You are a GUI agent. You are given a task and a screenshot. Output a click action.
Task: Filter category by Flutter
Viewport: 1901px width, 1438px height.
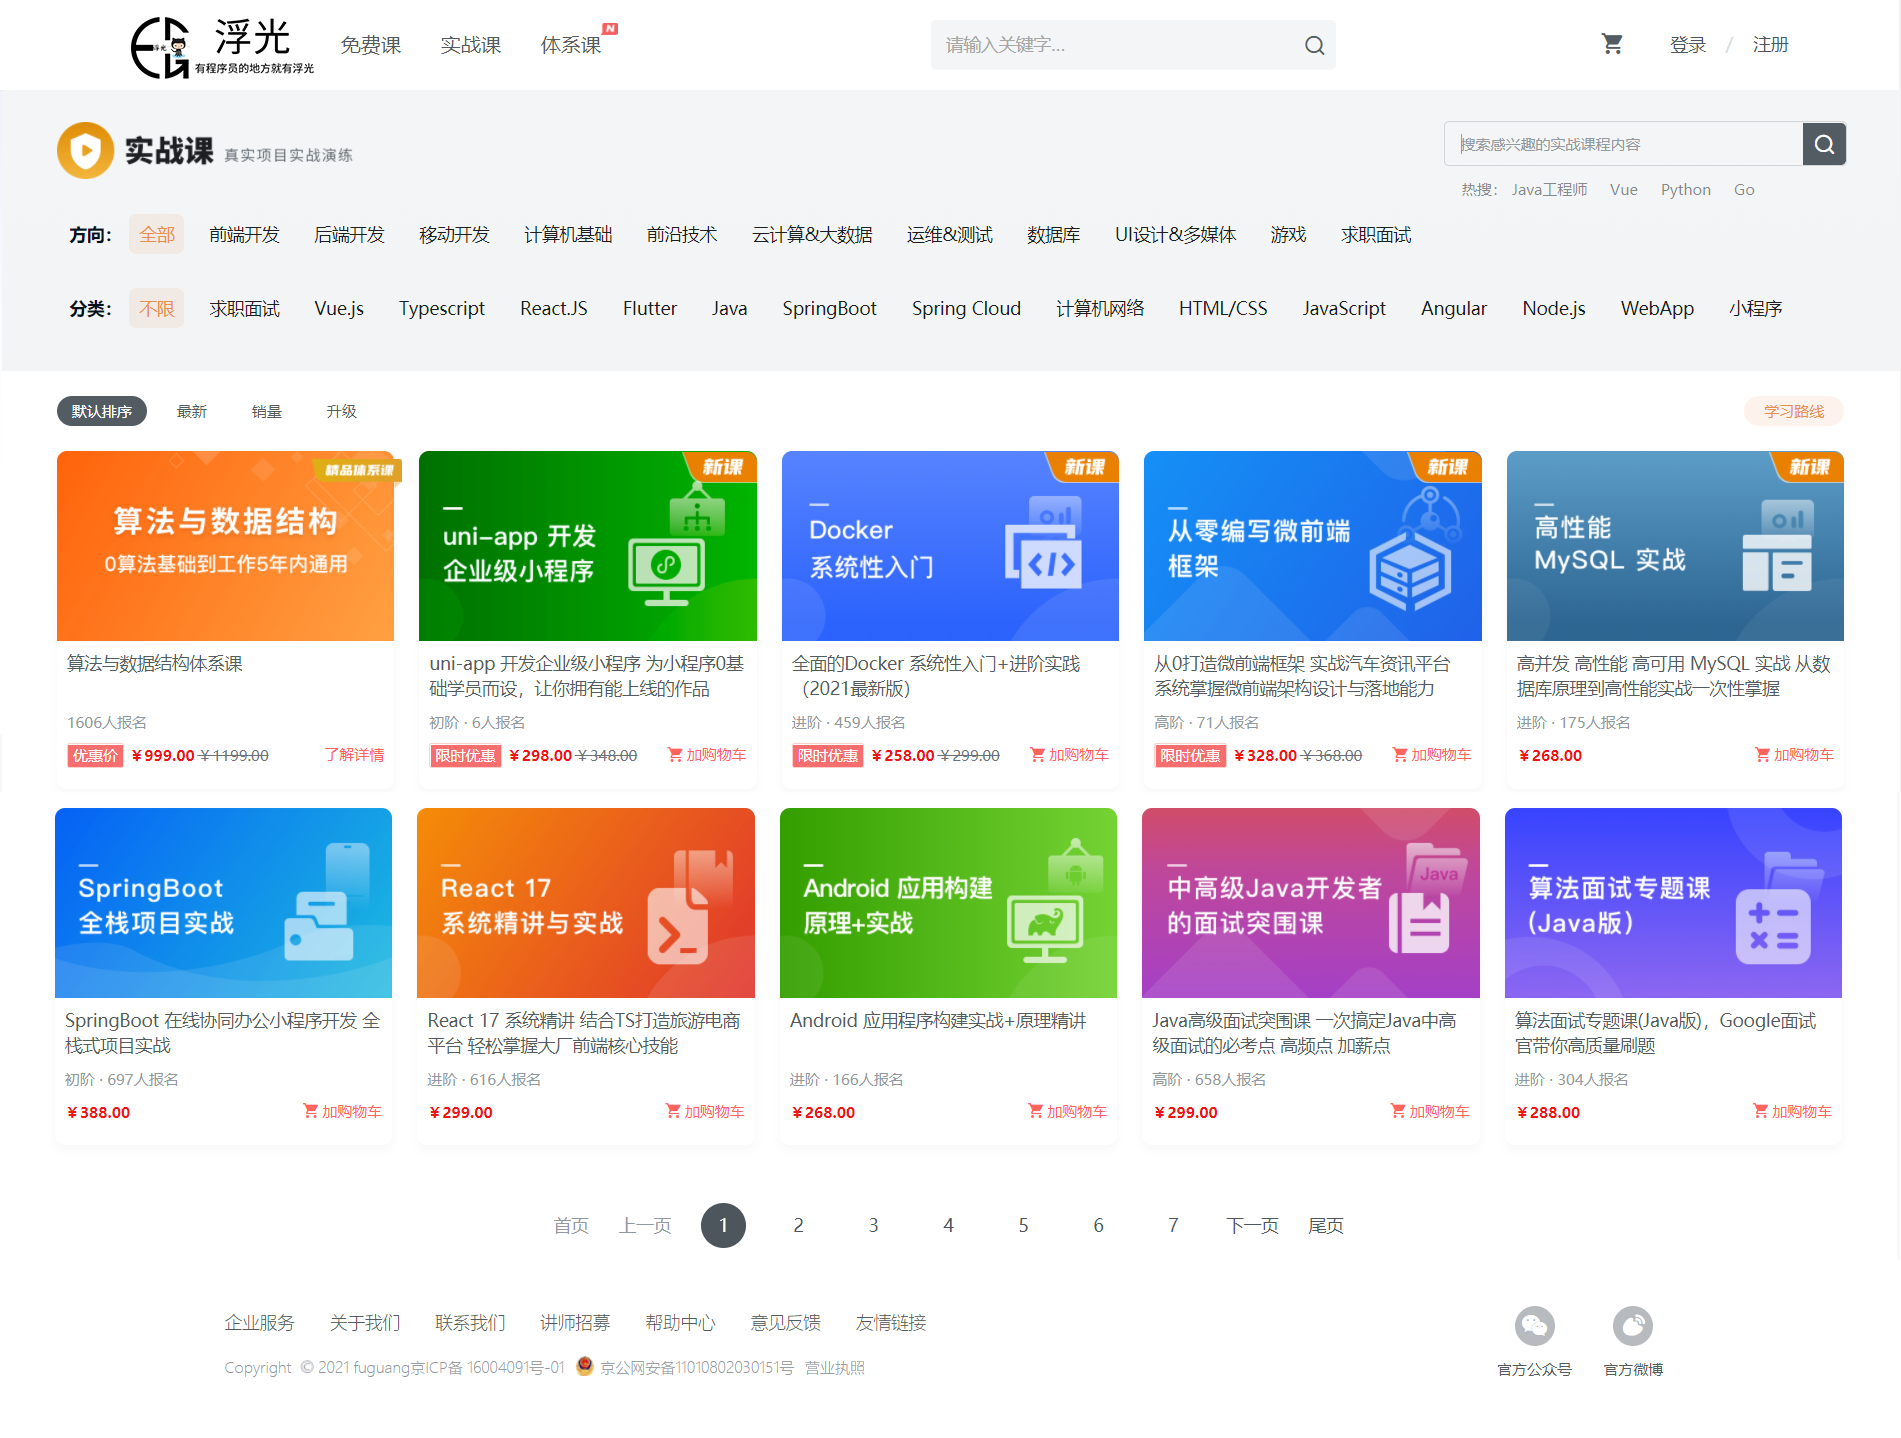(x=650, y=309)
